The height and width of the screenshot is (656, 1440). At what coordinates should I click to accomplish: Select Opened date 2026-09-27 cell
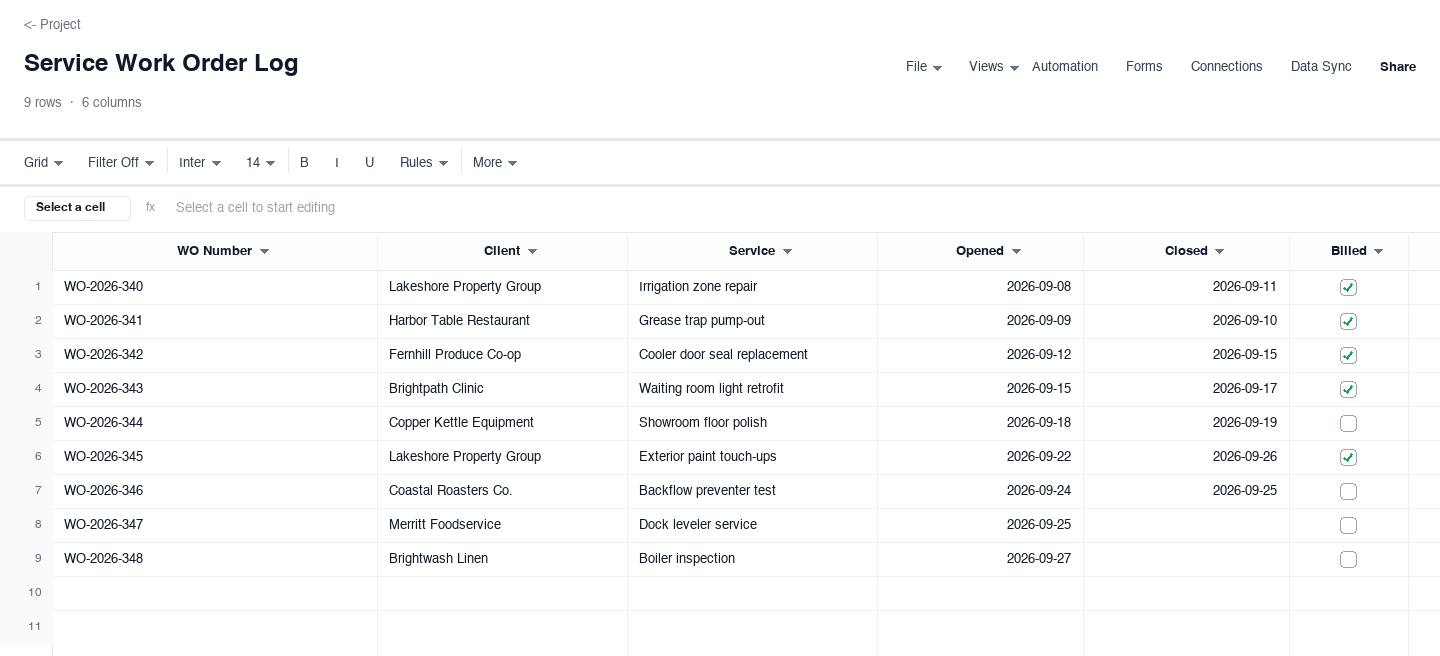pos(980,559)
